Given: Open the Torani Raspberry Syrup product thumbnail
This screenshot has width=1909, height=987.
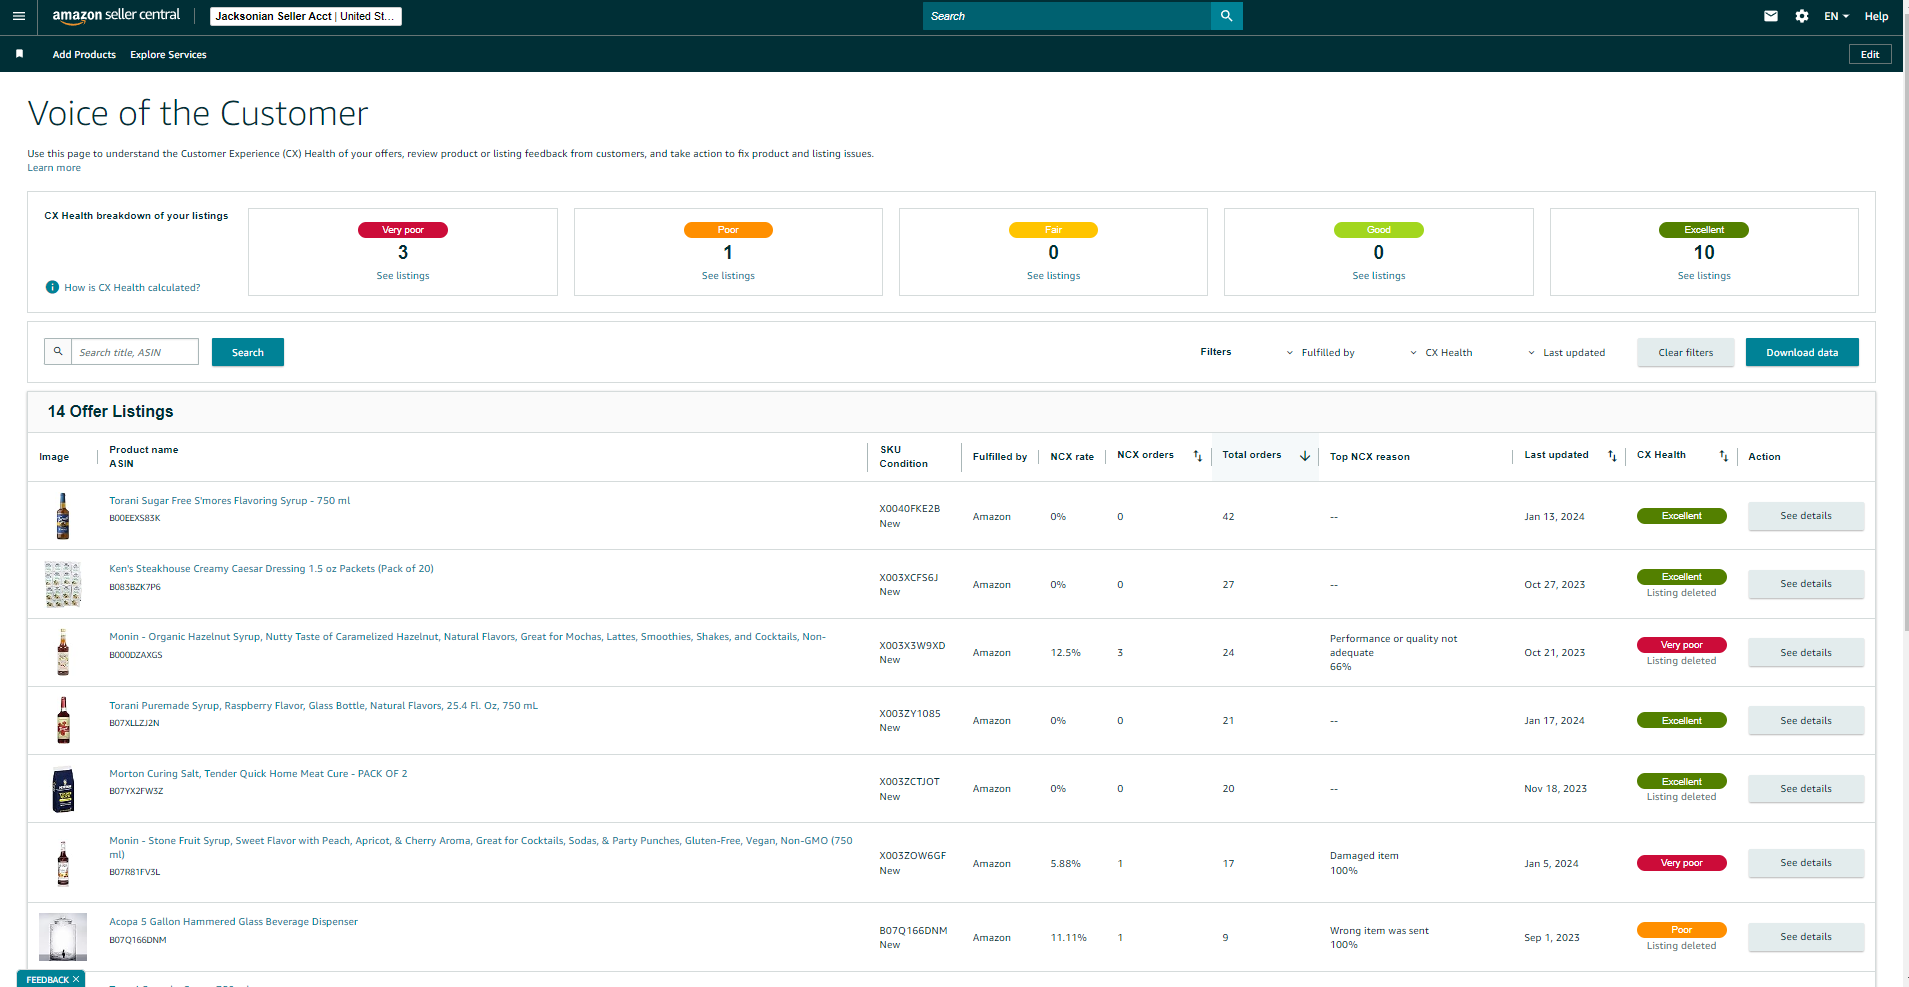Looking at the screenshot, I should click(x=63, y=720).
